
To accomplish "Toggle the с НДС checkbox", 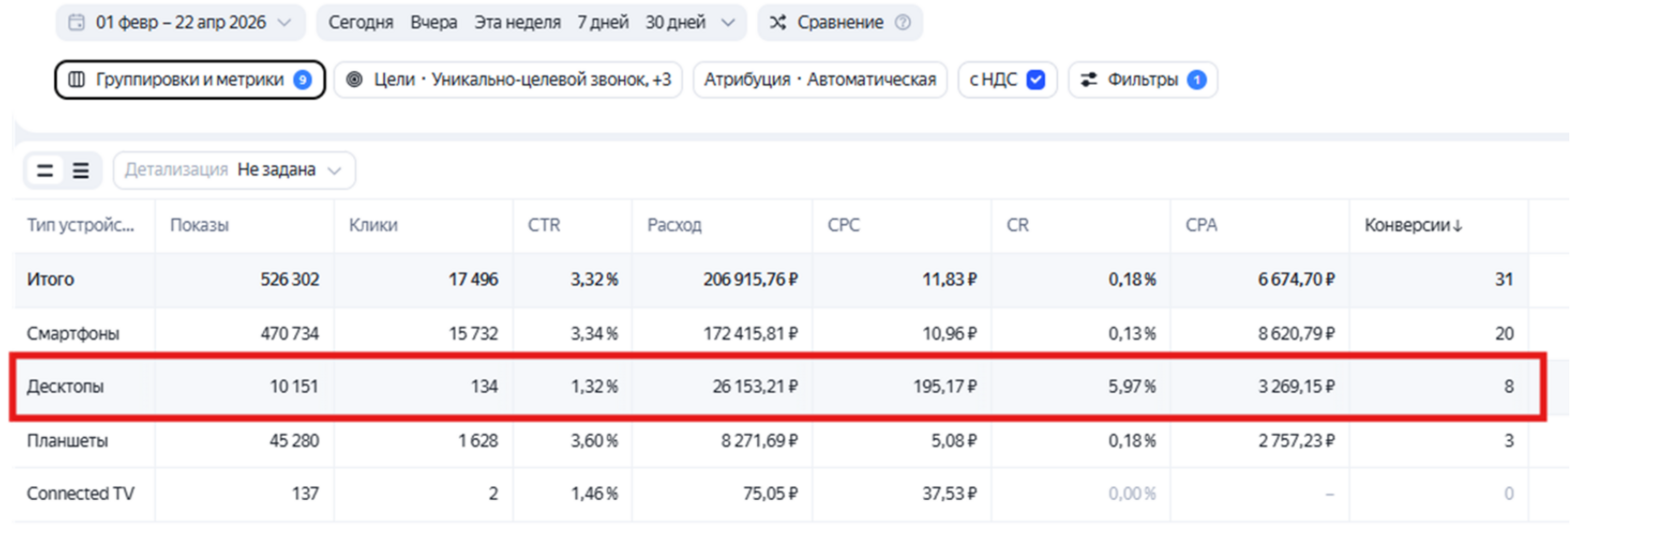I will 1036,79.
